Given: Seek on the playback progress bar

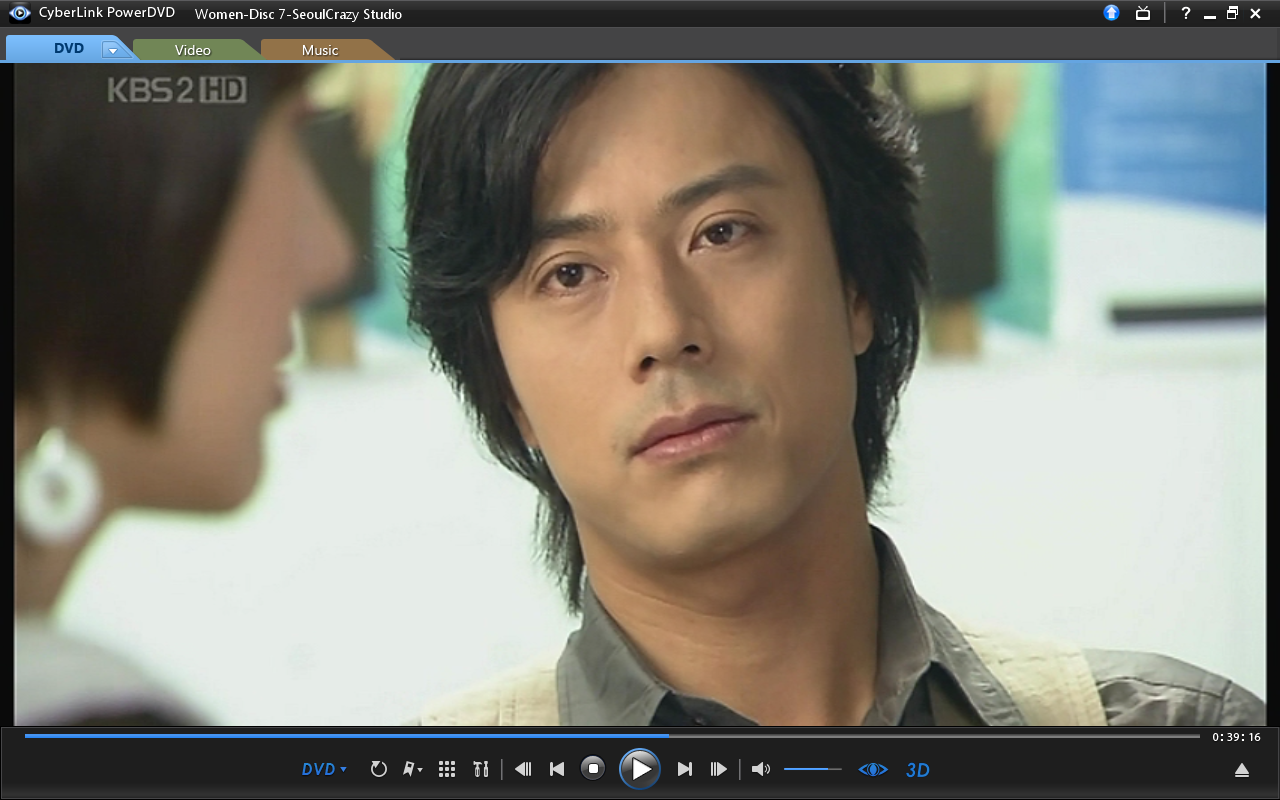Looking at the screenshot, I should pyautogui.click(x=612, y=736).
